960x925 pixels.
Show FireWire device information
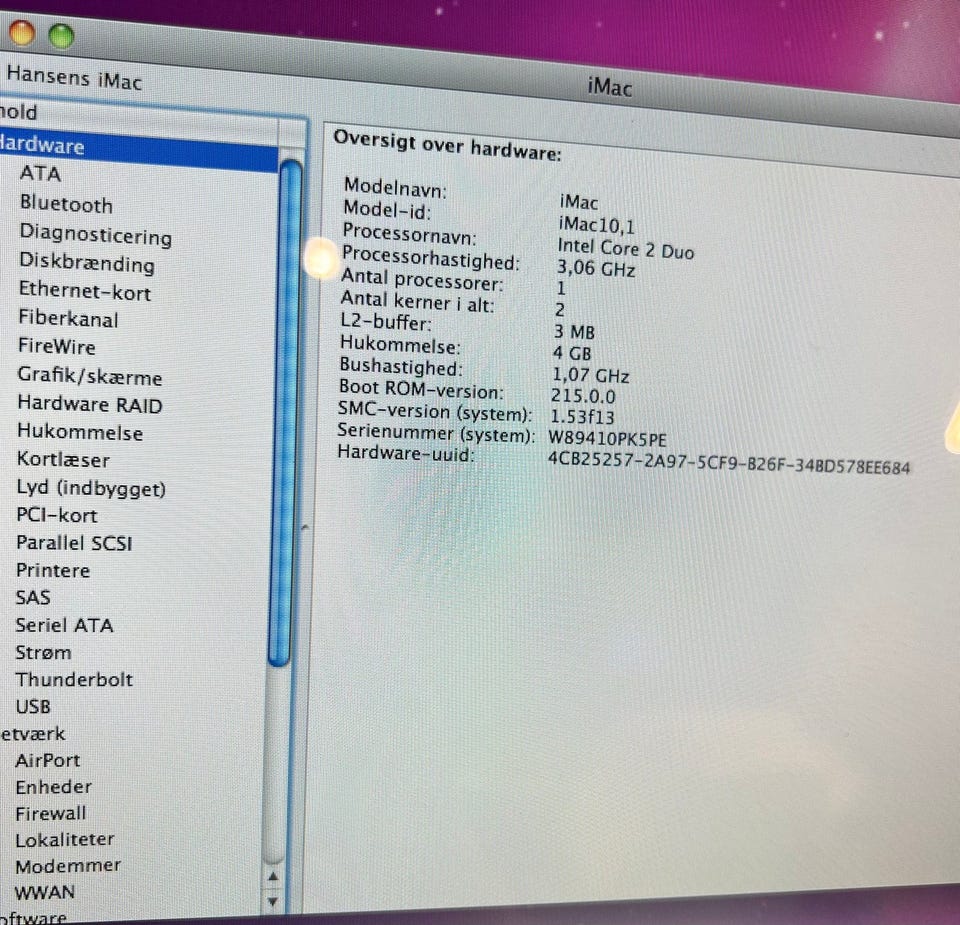(56, 346)
